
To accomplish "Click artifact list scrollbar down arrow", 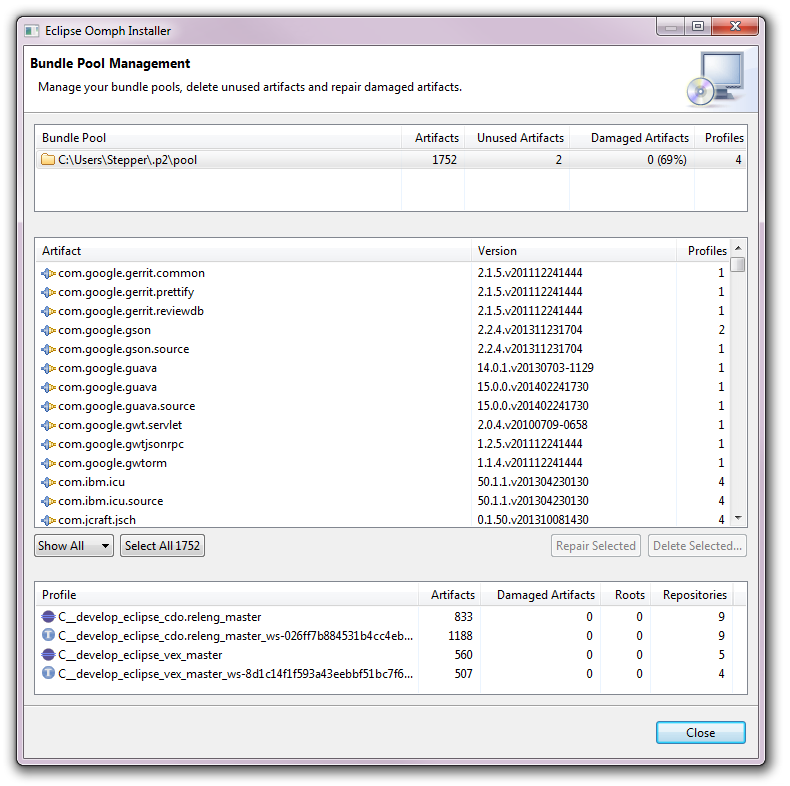I will pyautogui.click(x=738, y=518).
